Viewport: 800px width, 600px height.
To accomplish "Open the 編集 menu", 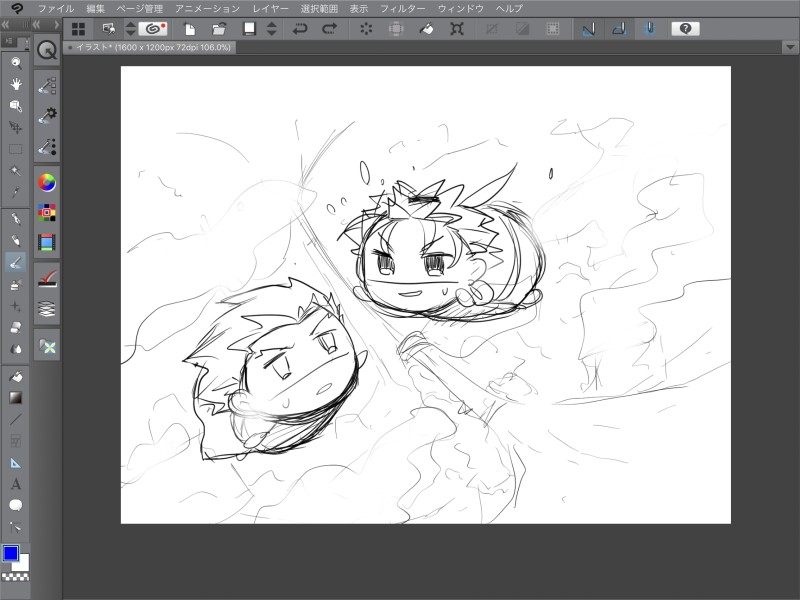I will pos(95,9).
